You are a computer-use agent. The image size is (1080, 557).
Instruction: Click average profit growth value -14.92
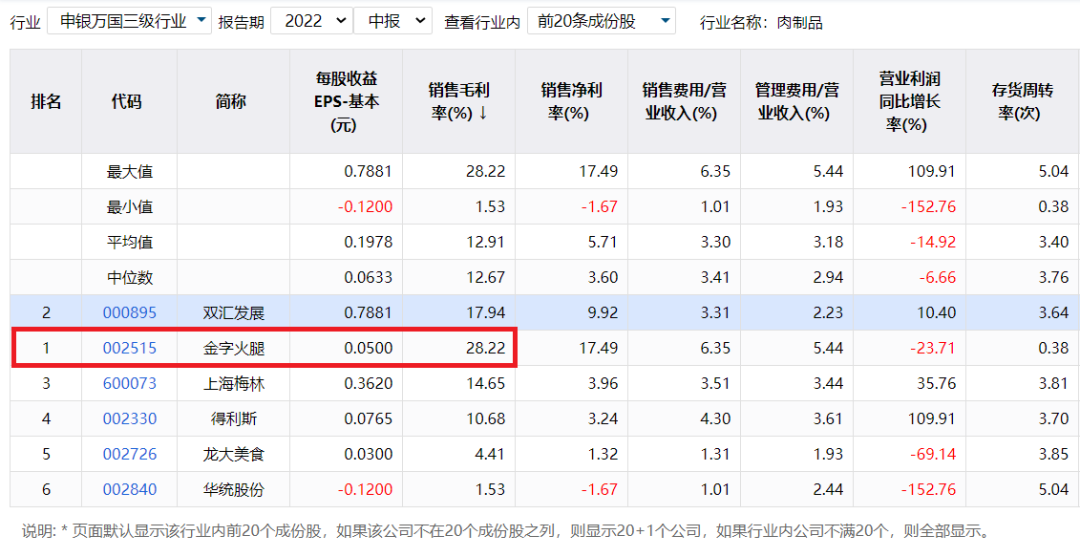pyautogui.click(x=932, y=242)
